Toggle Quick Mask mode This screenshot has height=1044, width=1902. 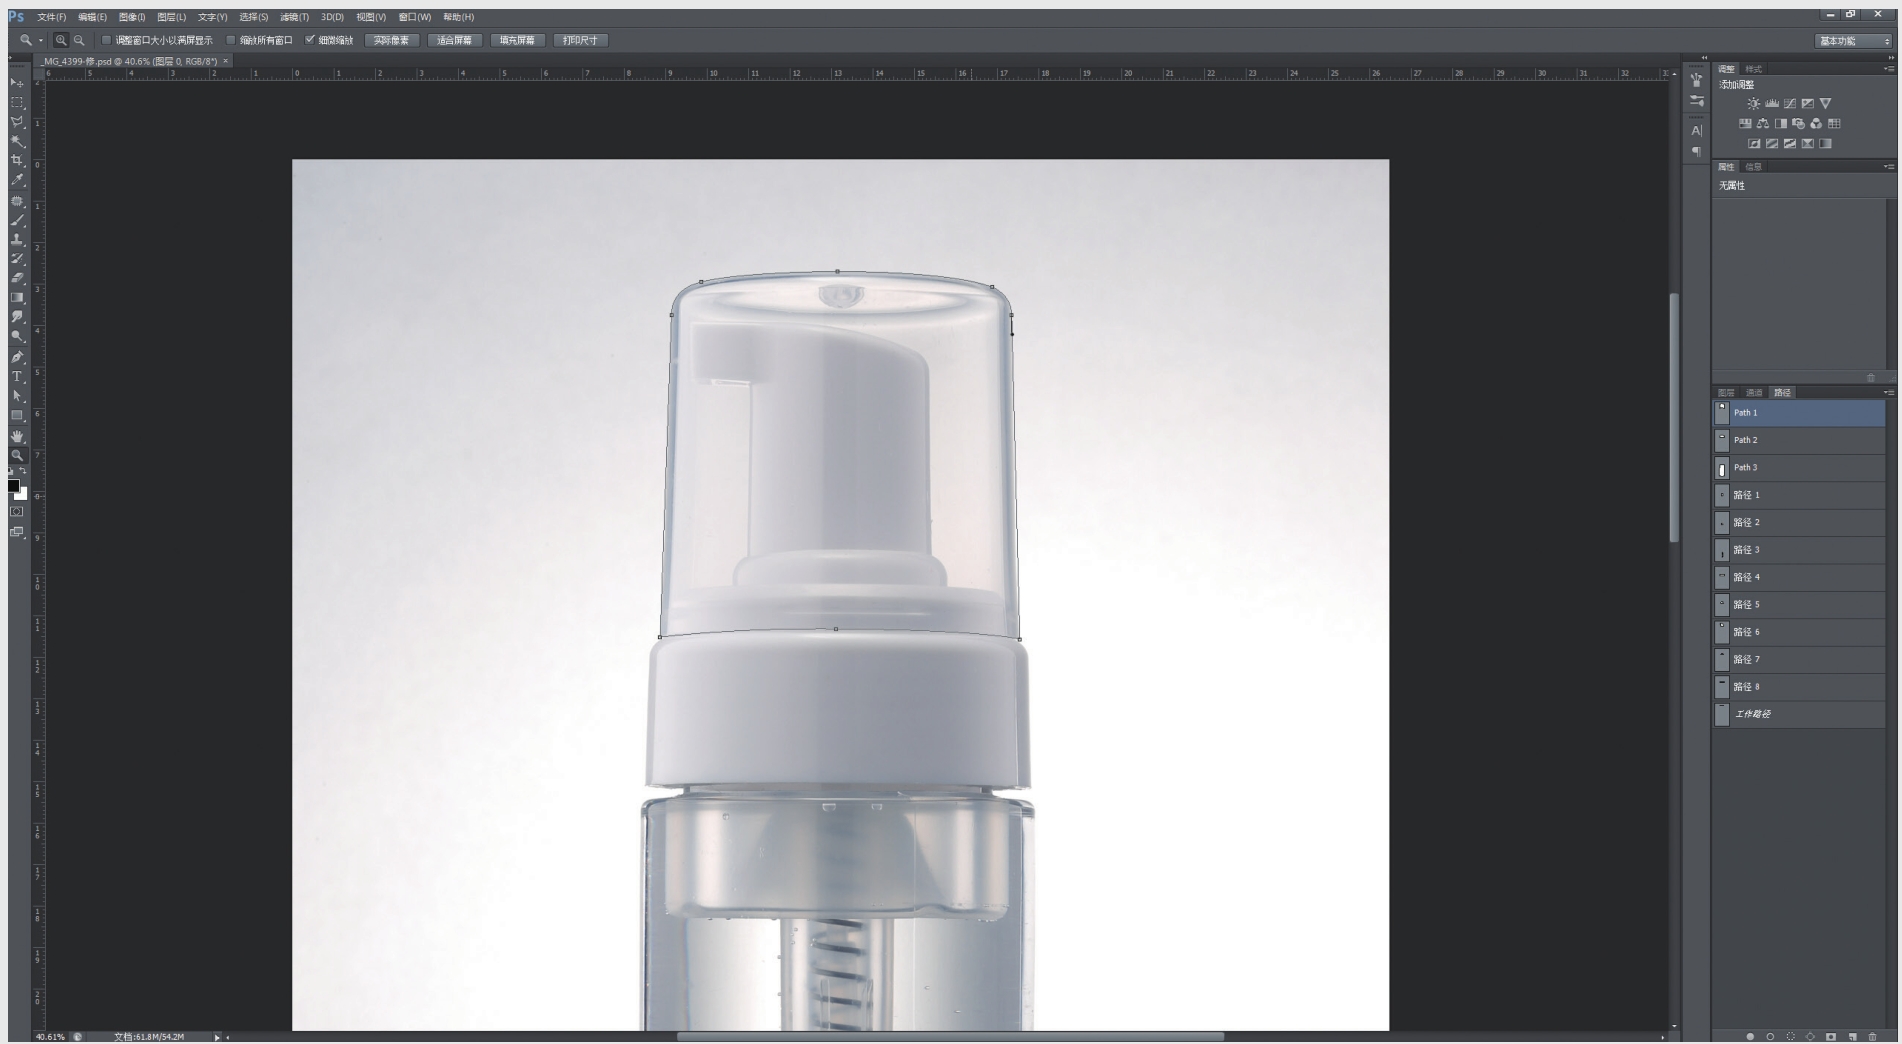click(17, 512)
